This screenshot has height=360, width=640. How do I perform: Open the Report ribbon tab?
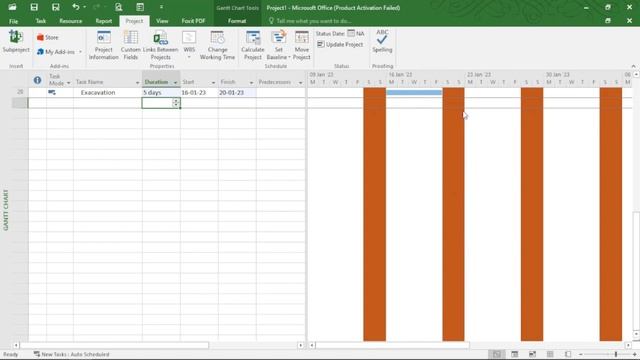[x=104, y=21]
